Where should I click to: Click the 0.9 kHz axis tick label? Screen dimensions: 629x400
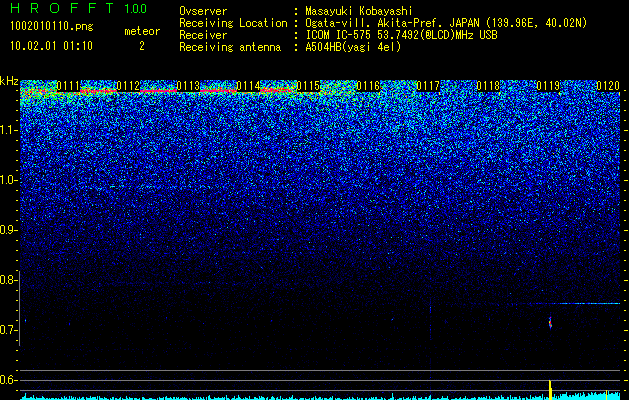[9, 230]
